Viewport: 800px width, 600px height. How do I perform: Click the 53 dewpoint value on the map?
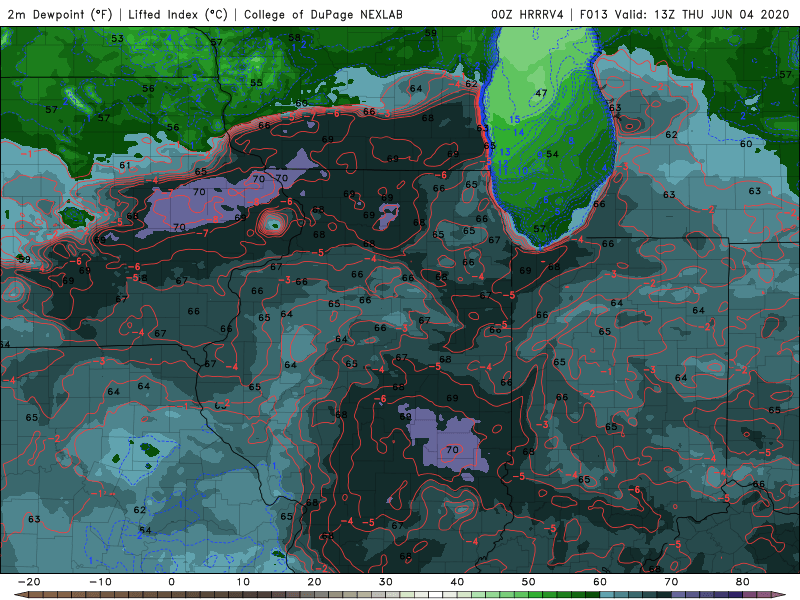(x=117, y=38)
